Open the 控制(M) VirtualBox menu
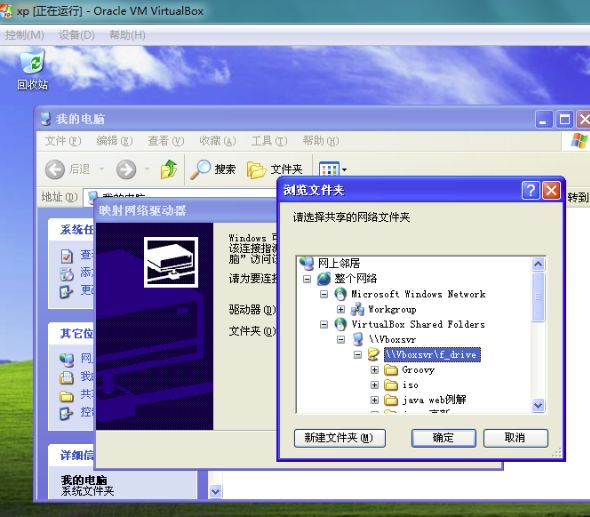The width and height of the screenshot is (590, 517). click(24, 35)
